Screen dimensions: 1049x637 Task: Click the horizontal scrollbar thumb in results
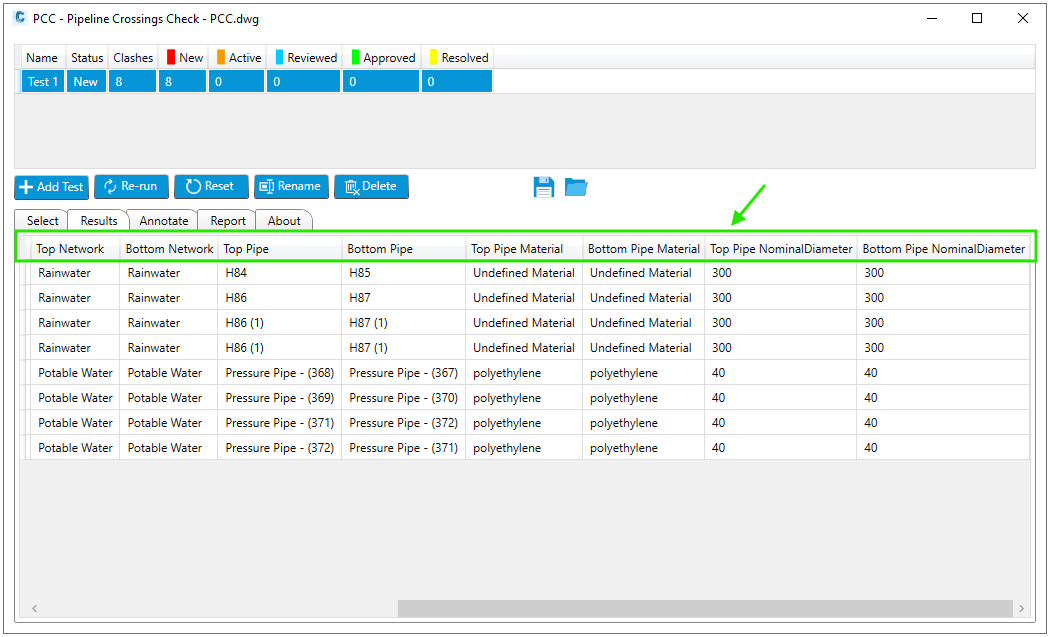coord(705,608)
